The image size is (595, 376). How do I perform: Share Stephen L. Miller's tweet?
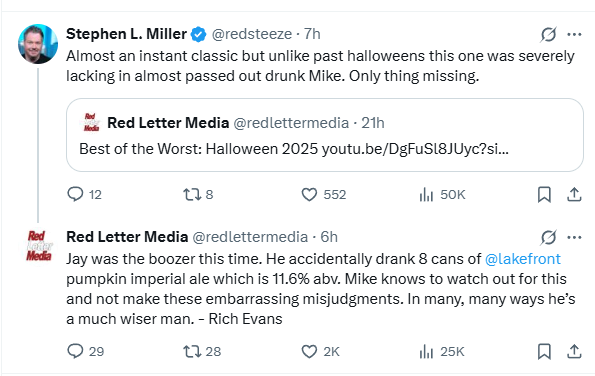tap(574, 194)
